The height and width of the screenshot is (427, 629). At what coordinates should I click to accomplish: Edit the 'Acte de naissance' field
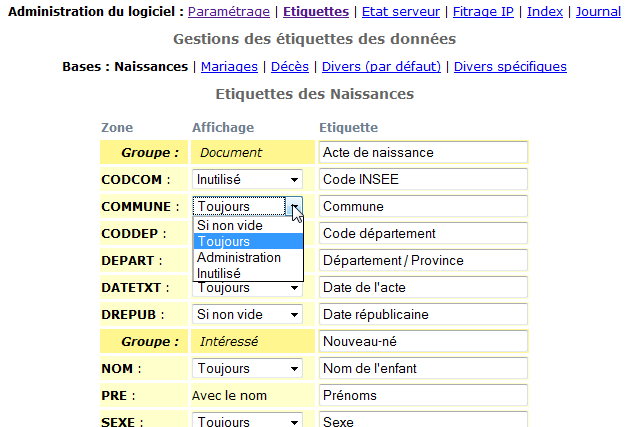422,153
